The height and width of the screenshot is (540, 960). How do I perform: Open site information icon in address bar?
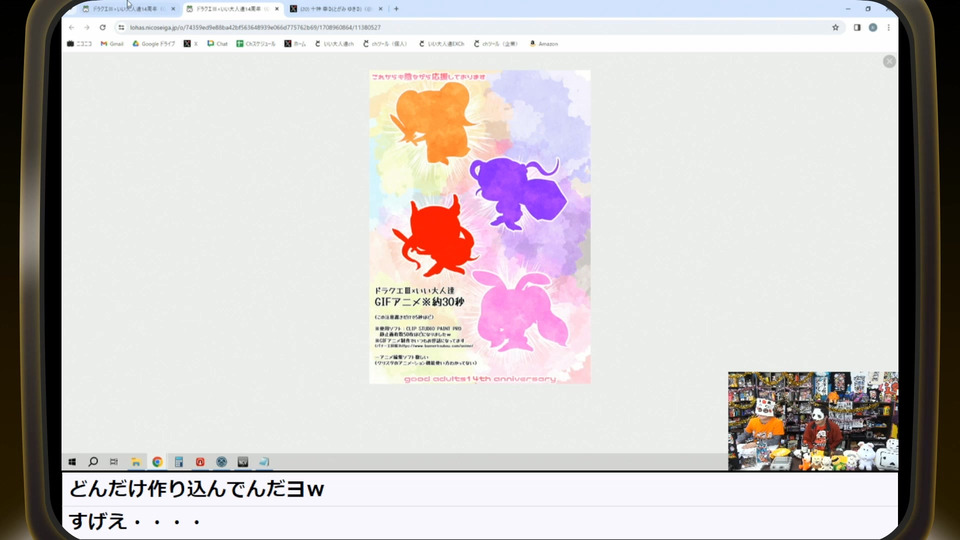121,28
